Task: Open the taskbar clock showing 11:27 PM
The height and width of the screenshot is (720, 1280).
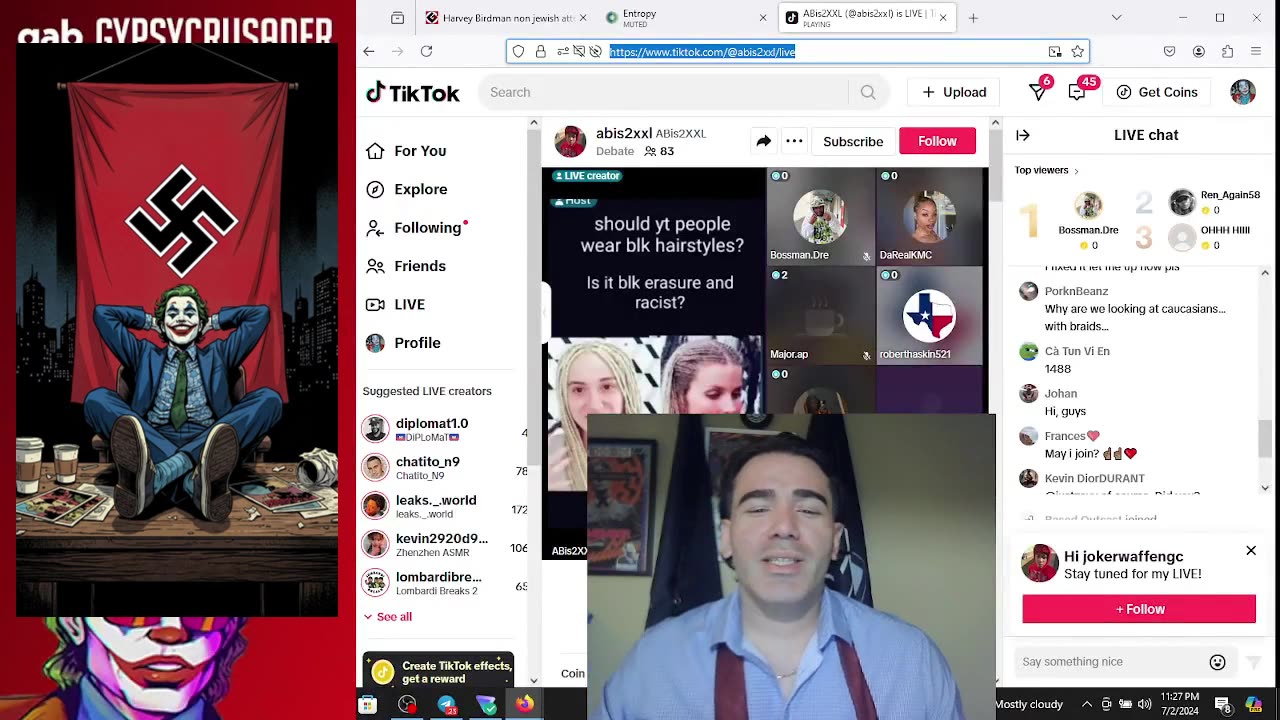Action: 1180,704
